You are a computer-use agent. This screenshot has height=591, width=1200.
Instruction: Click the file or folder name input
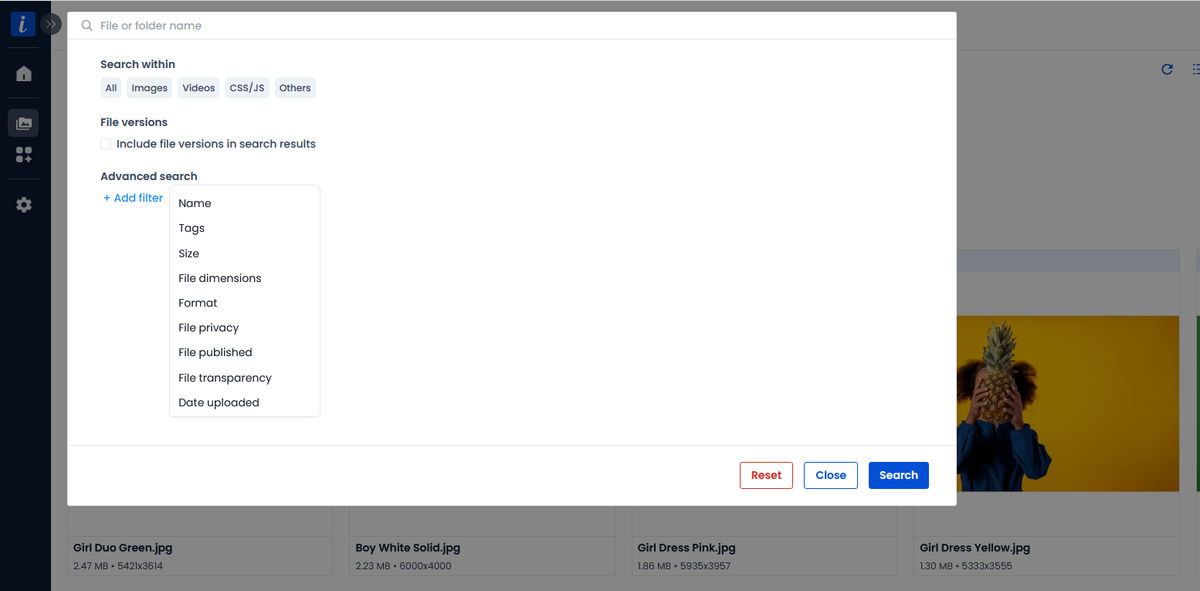pos(300,25)
